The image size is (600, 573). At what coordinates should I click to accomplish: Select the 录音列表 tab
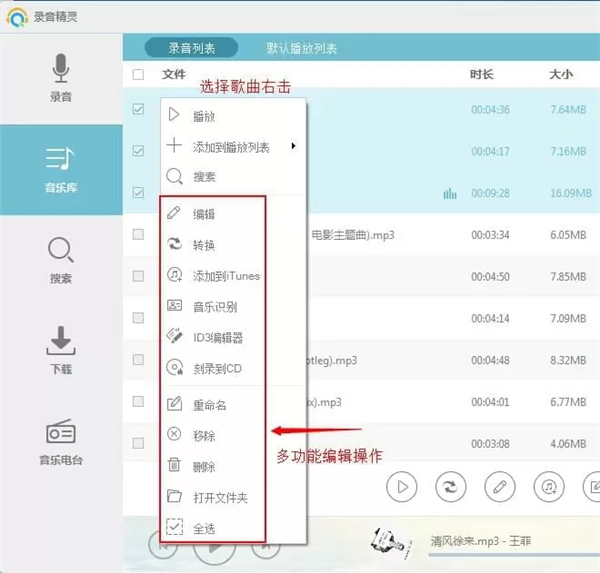point(191,48)
